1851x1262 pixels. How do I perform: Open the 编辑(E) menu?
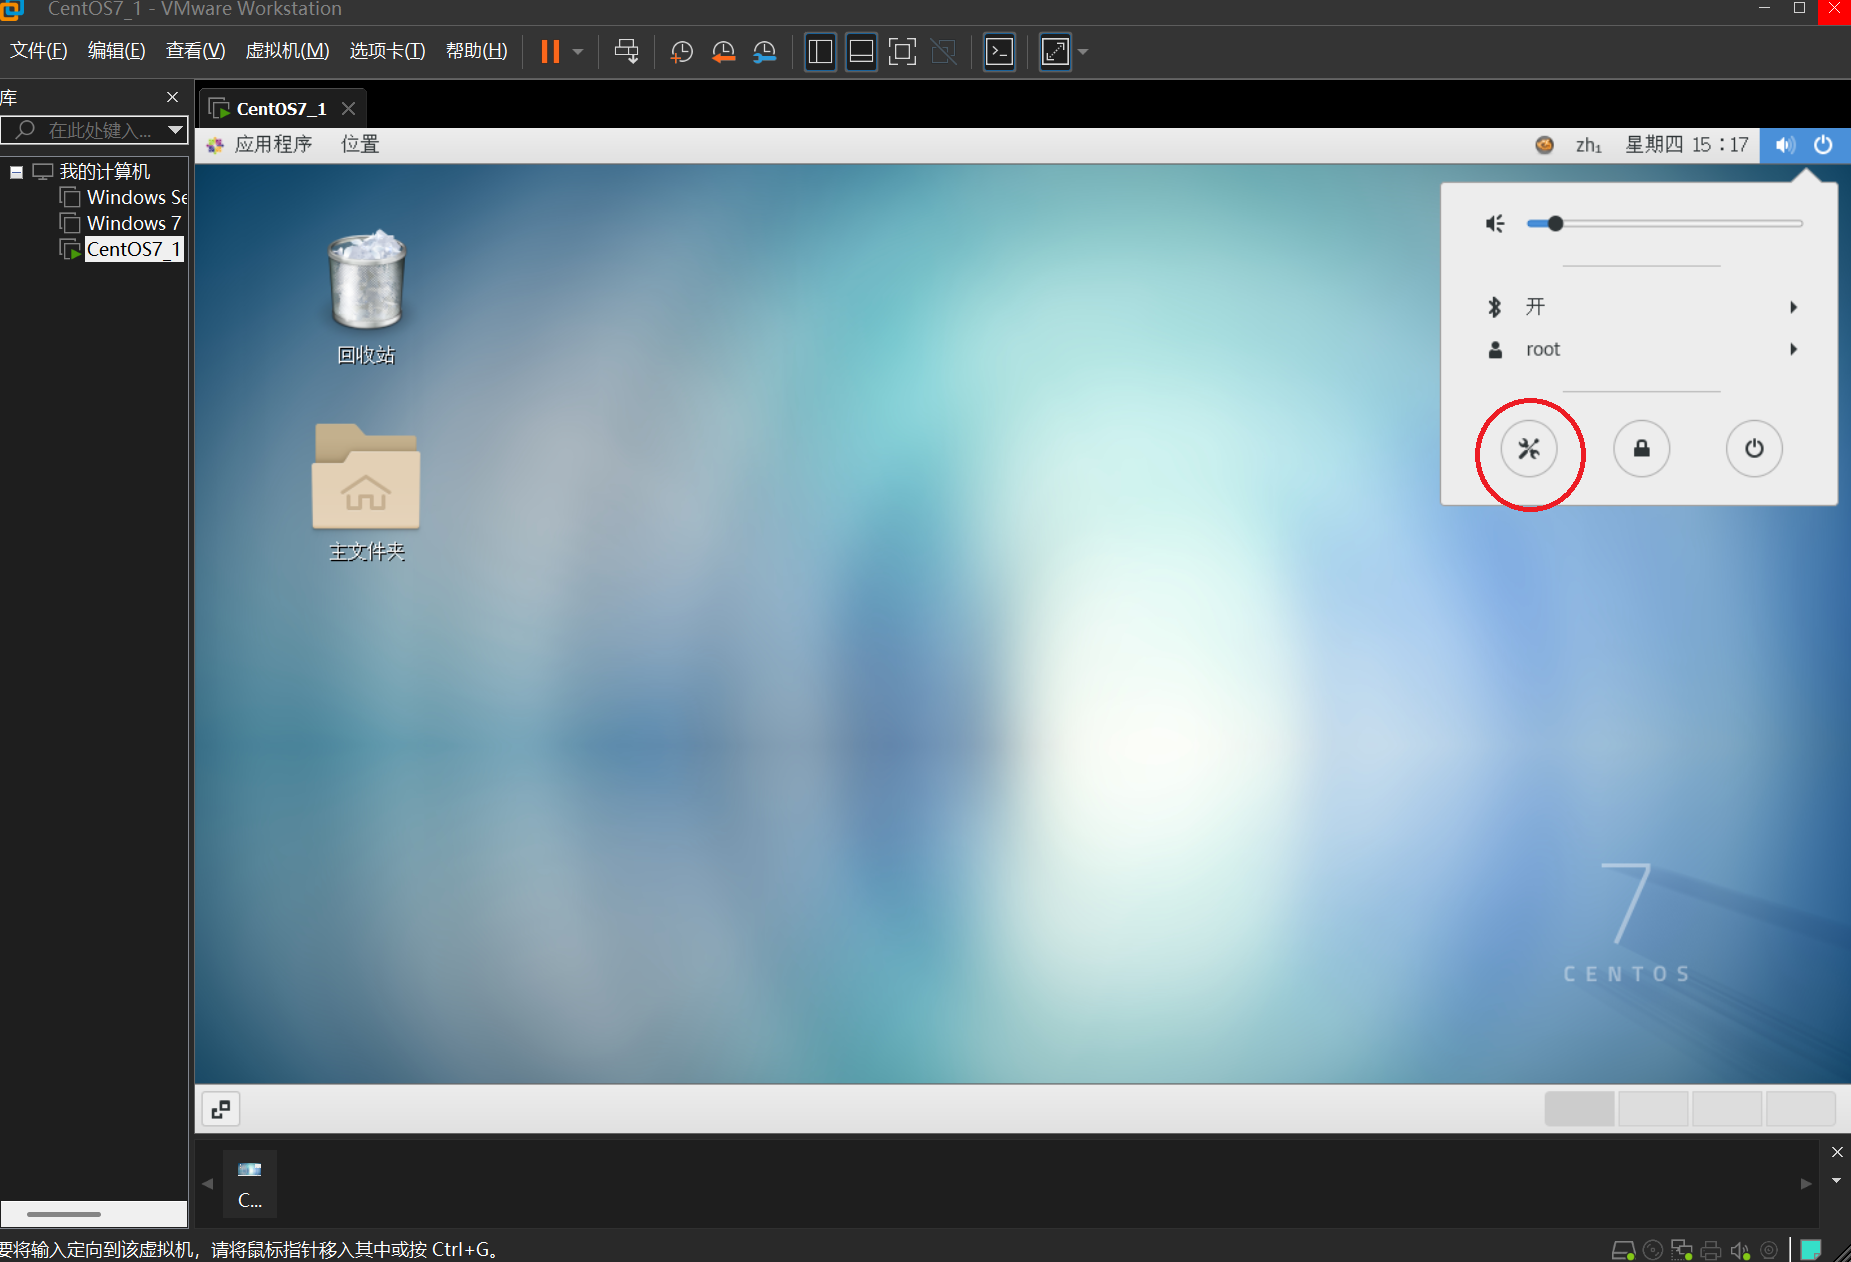[x=117, y=51]
